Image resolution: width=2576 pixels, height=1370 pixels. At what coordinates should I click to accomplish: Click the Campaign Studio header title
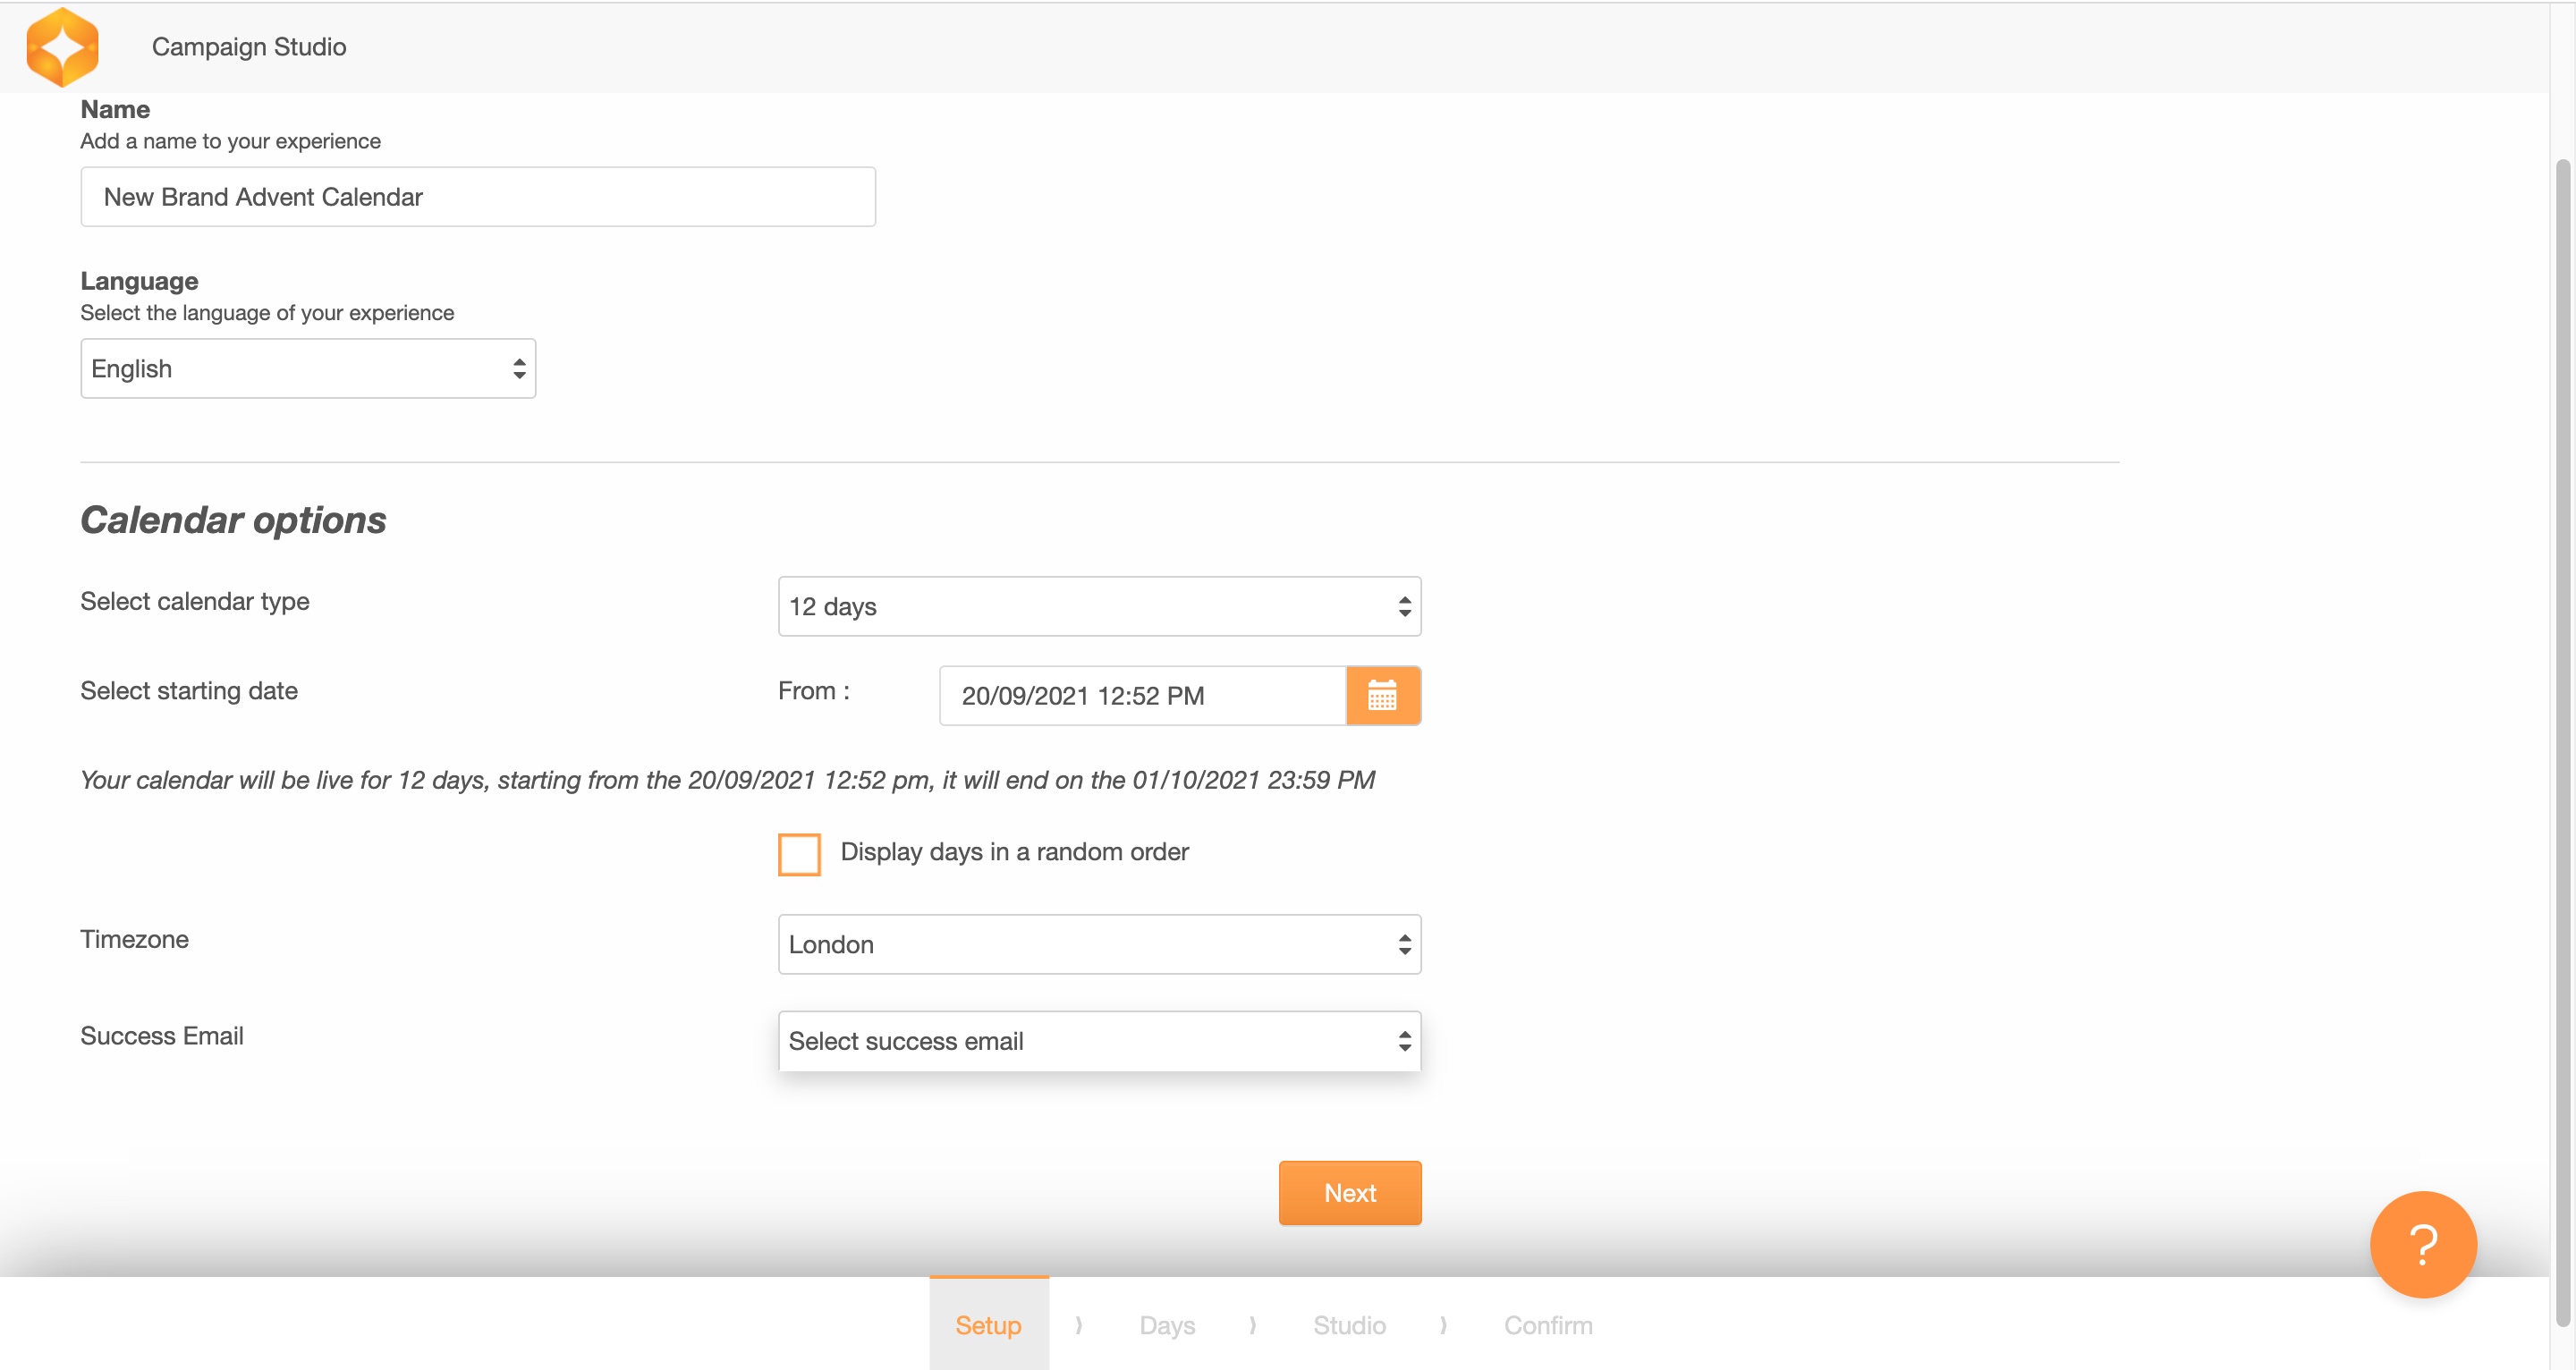[x=249, y=47]
